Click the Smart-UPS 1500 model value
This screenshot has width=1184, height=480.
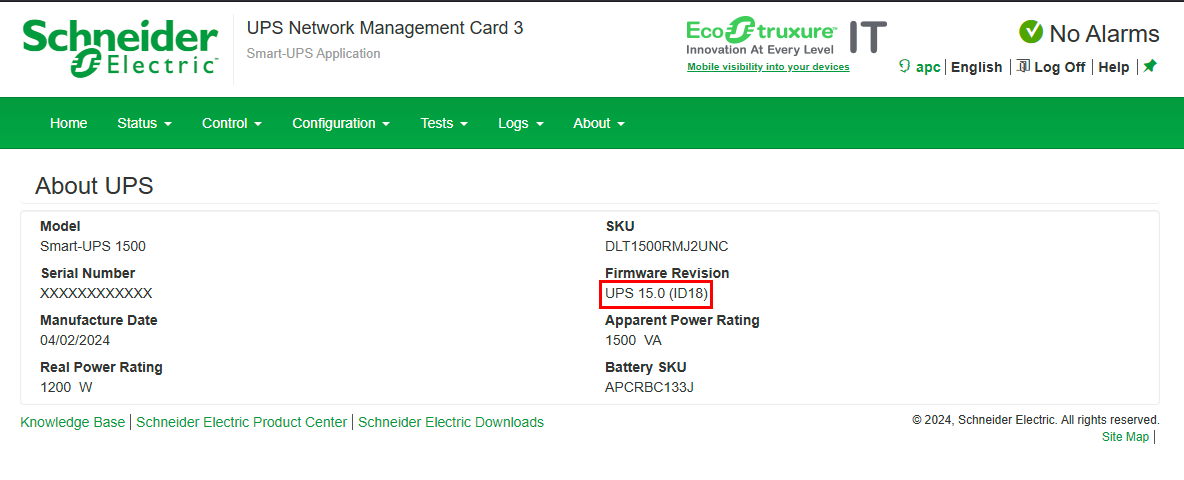[93, 246]
